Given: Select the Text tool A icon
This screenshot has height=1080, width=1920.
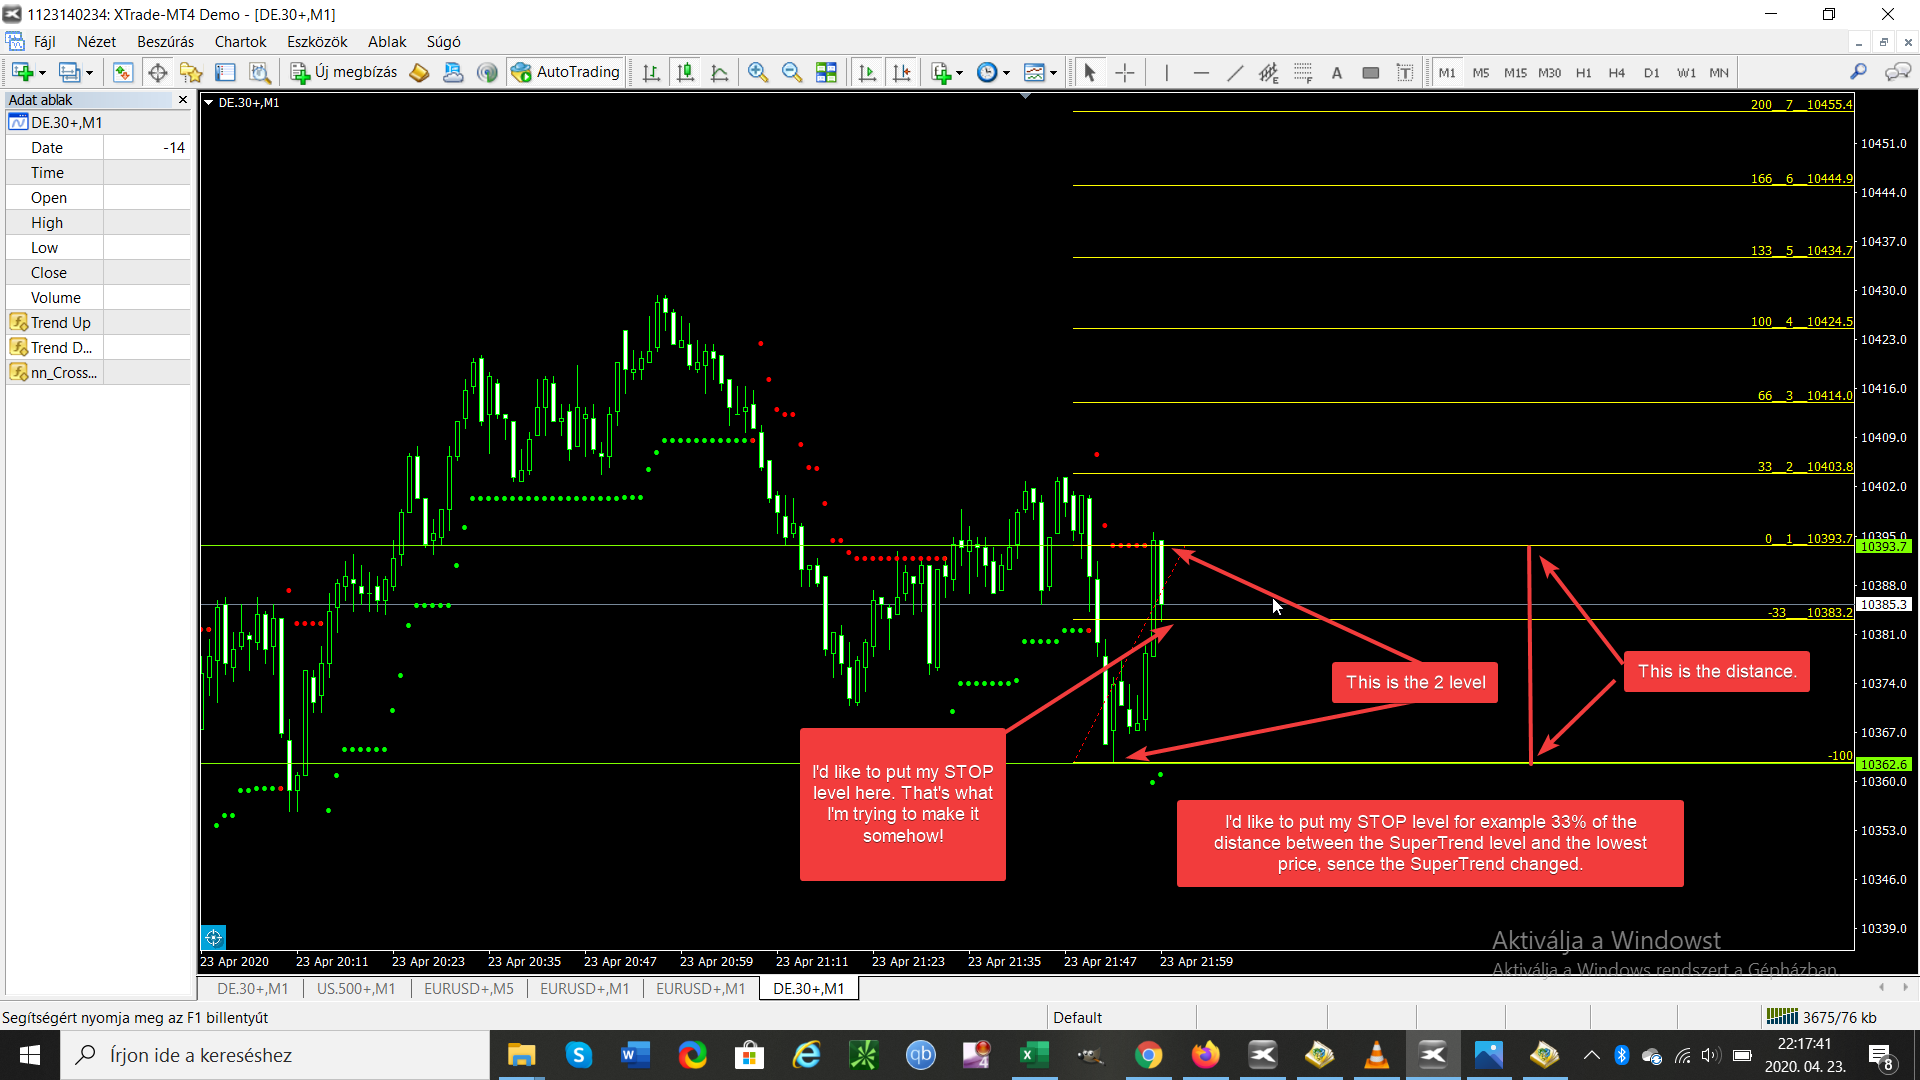Looking at the screenshot, I should [x=1337, y=72].
